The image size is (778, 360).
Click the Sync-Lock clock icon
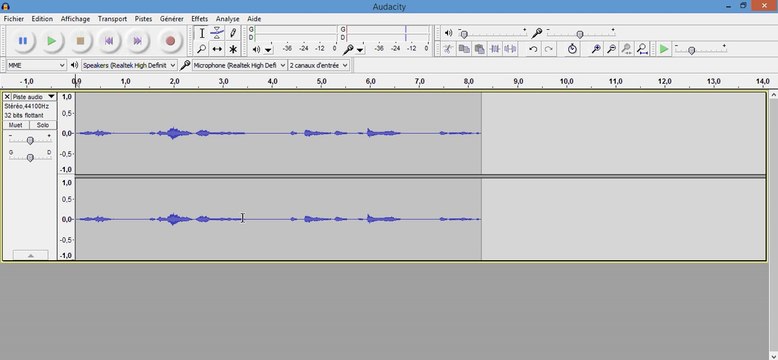pos(572,49)
